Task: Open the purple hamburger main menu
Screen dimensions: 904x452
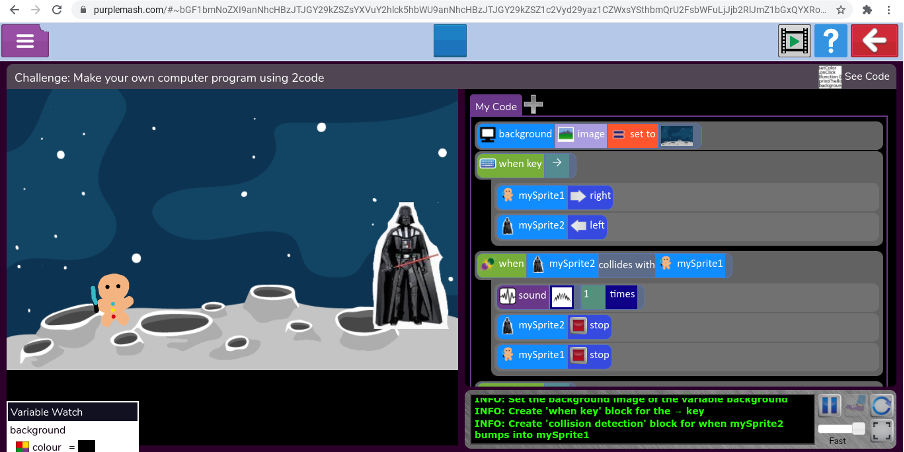Action: [25, 41]
